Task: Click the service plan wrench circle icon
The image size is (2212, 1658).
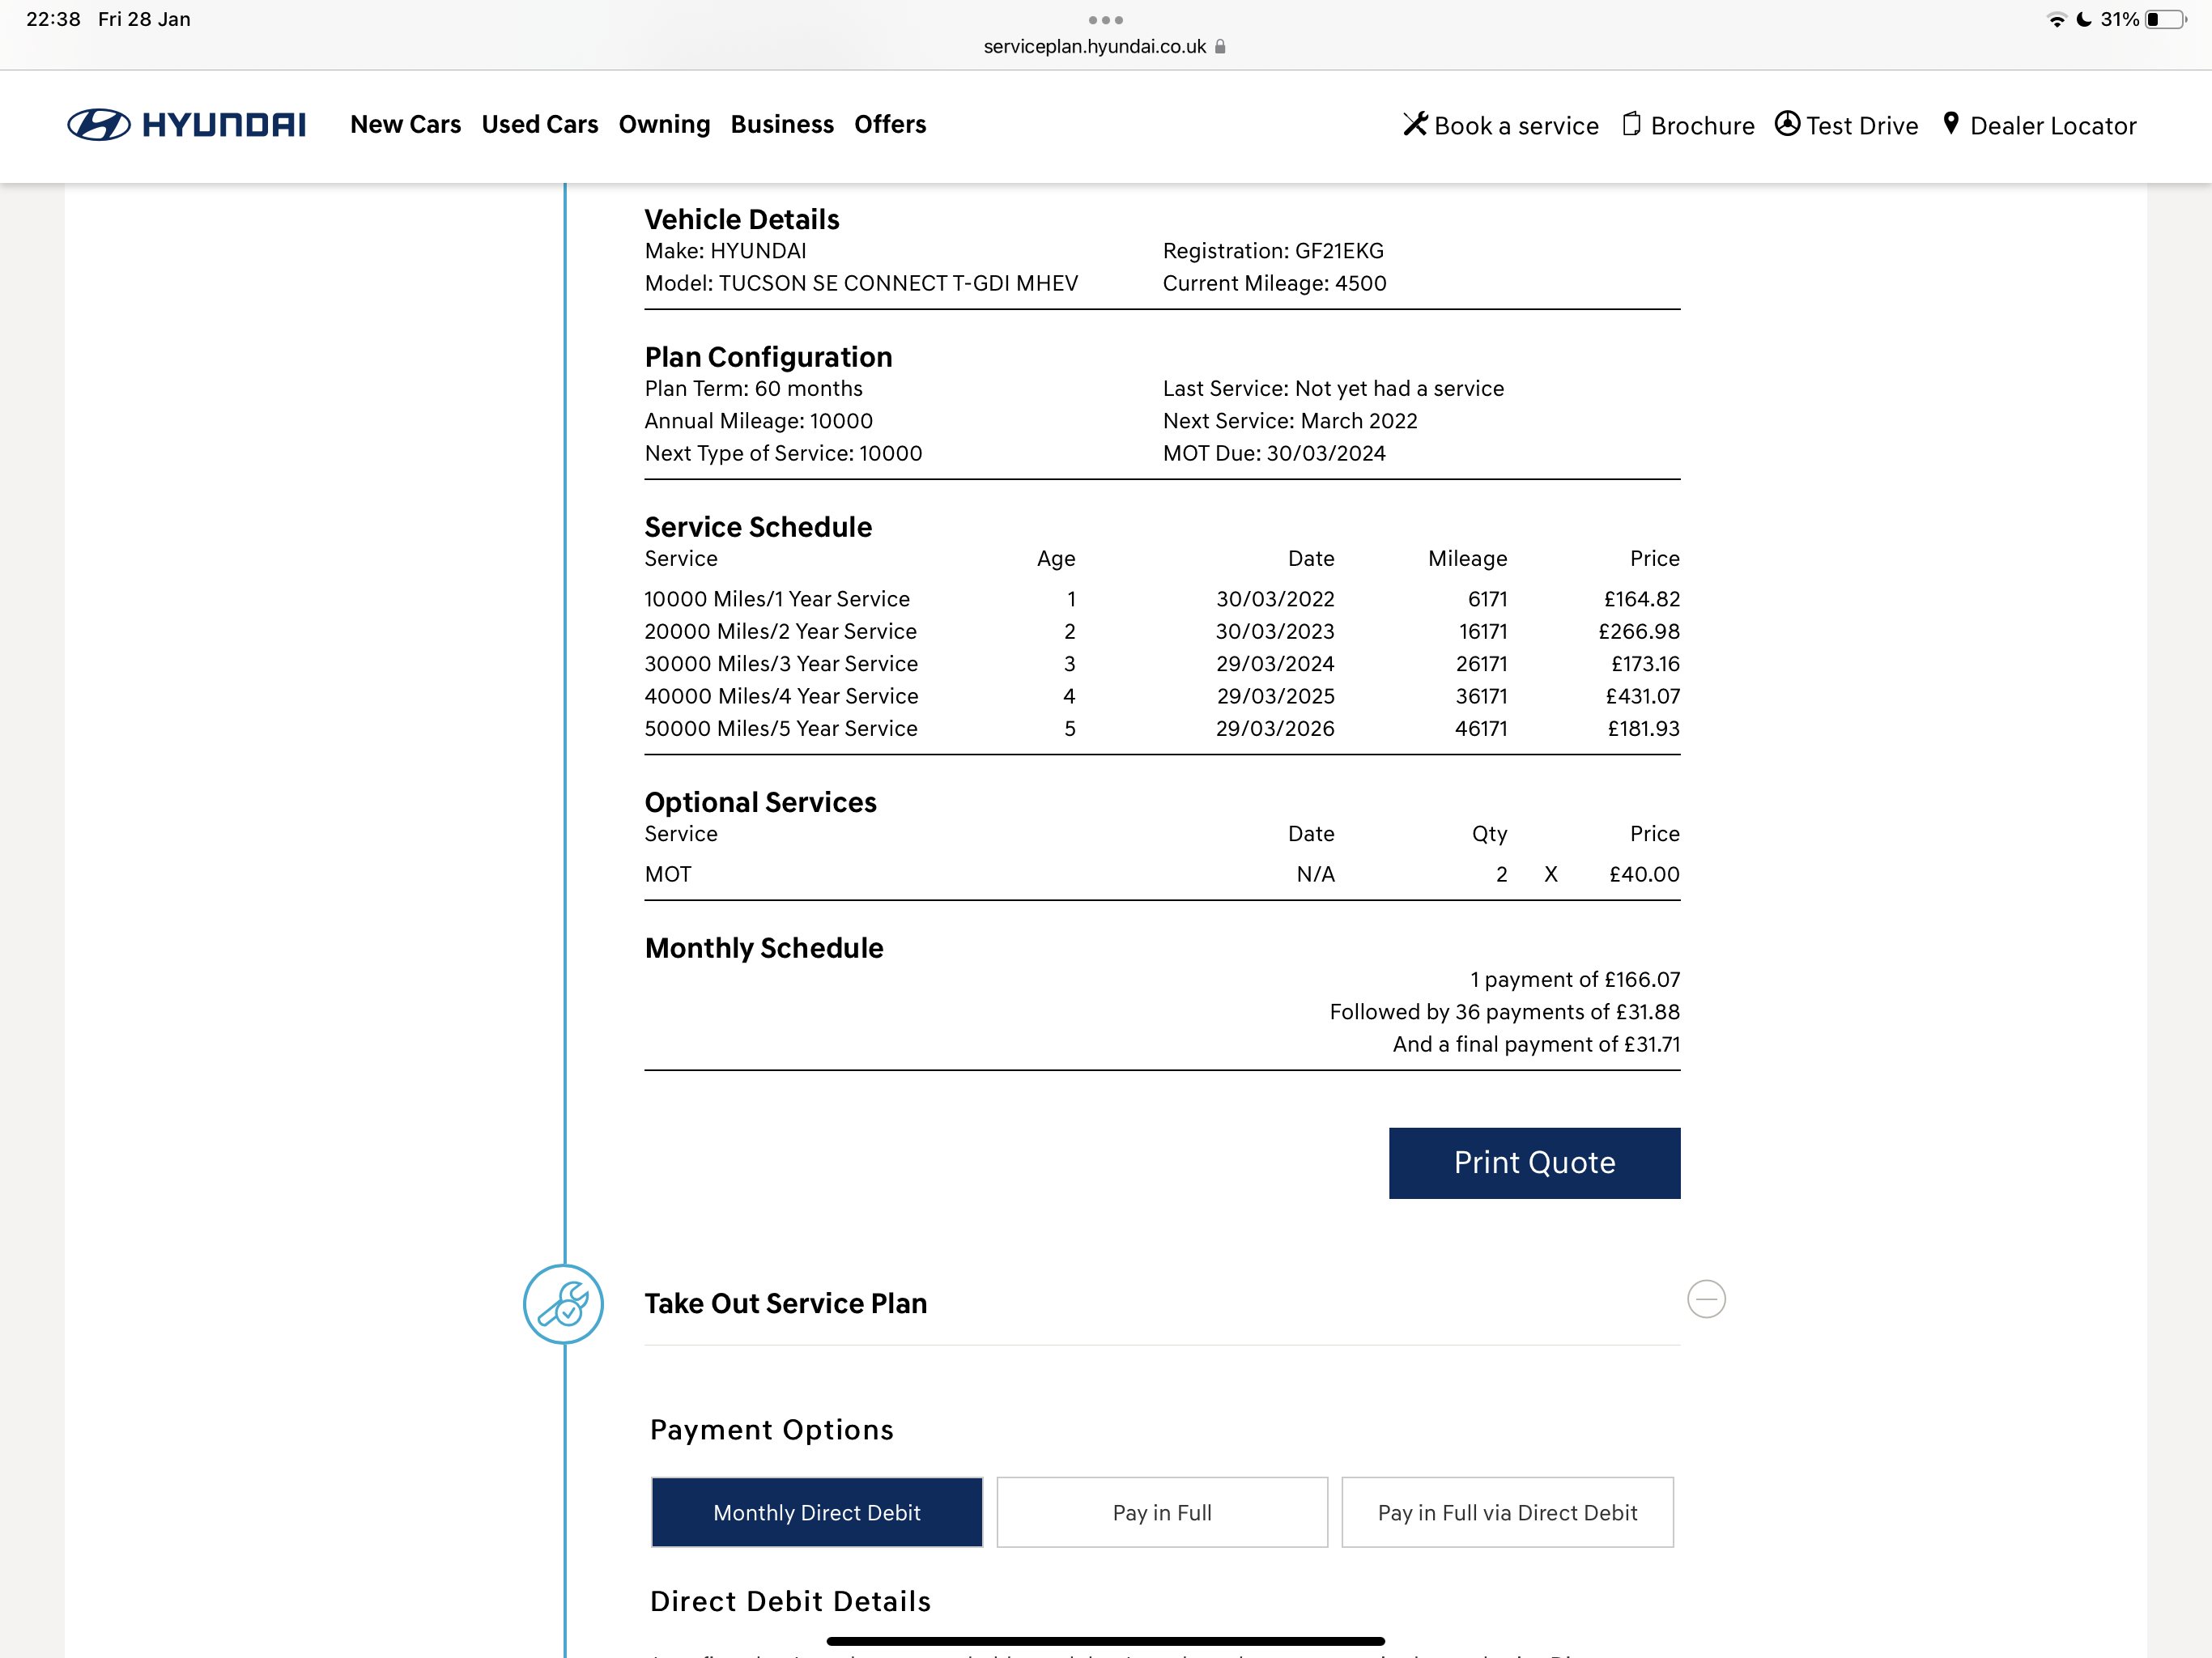Action: (563, 1304)
